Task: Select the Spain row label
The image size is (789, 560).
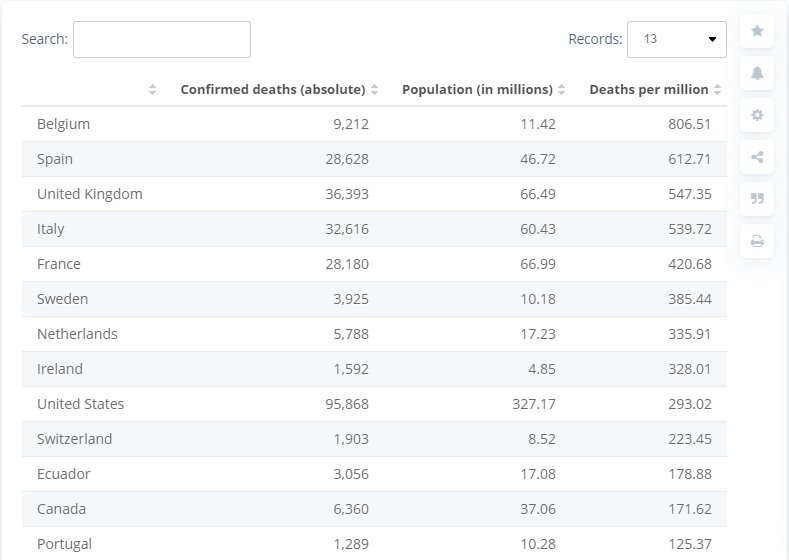Action: point(55,159)
